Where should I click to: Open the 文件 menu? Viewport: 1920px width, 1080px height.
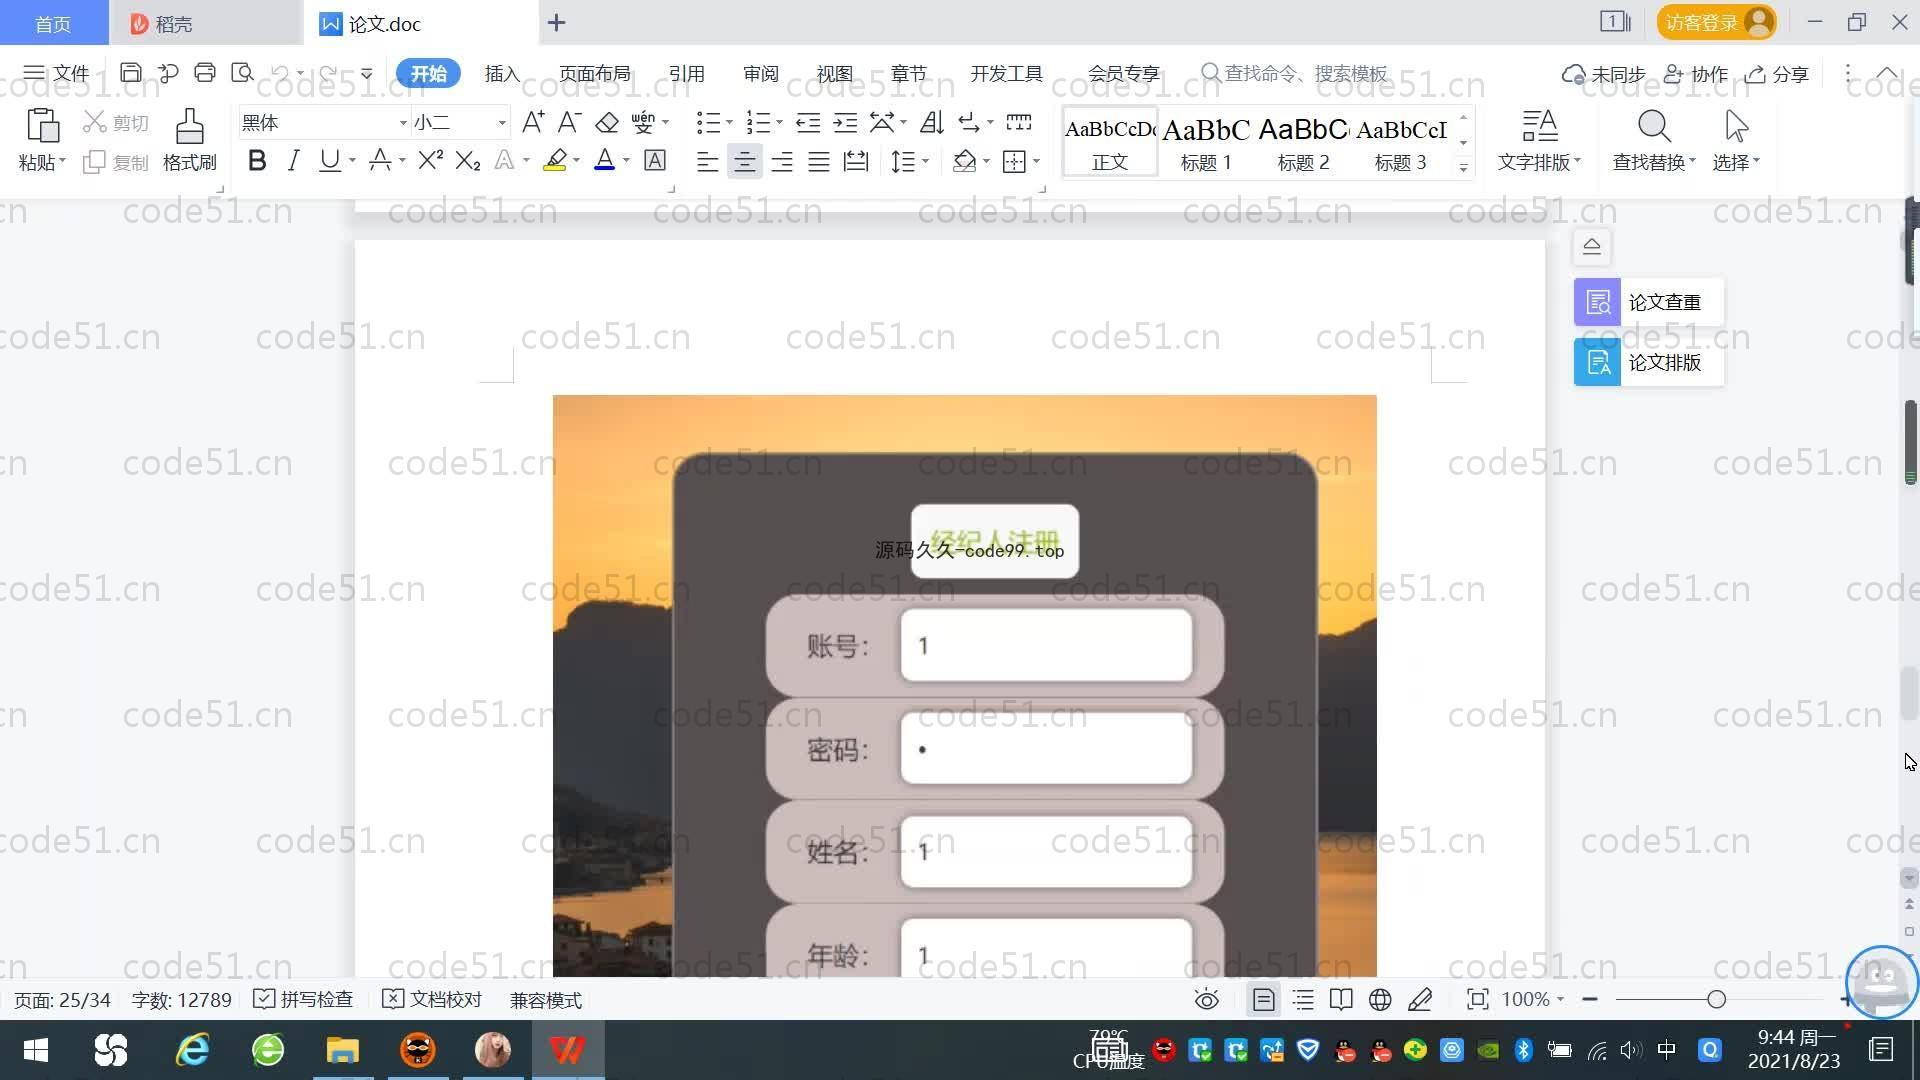coord(57,73)
